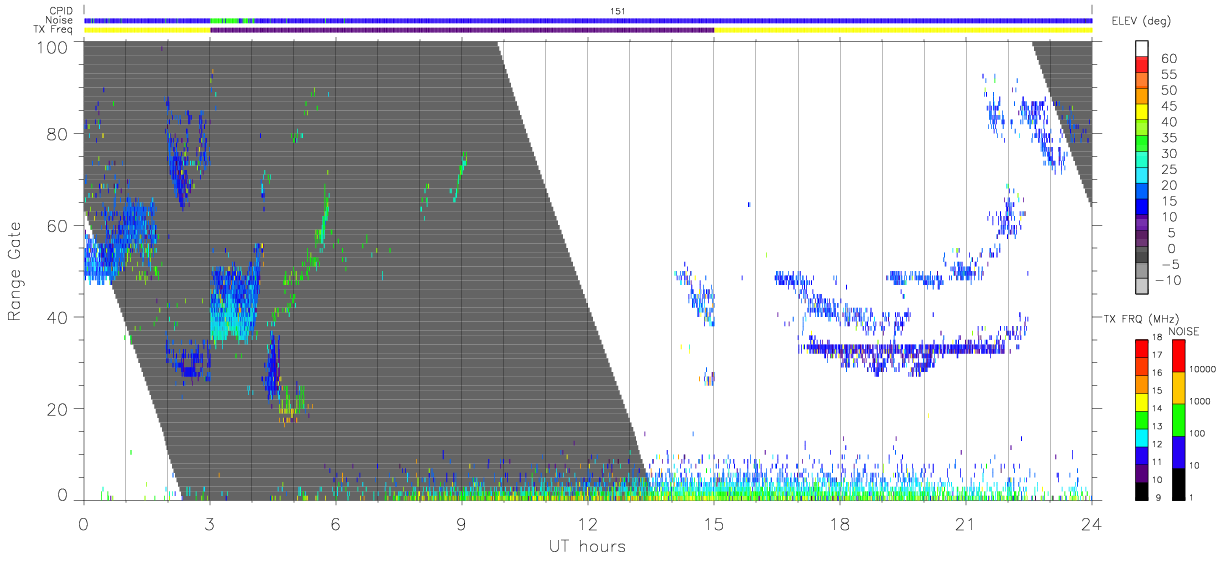Click the purple section of the TX Freq strip
1228x567 pixels.
[462, 30]
